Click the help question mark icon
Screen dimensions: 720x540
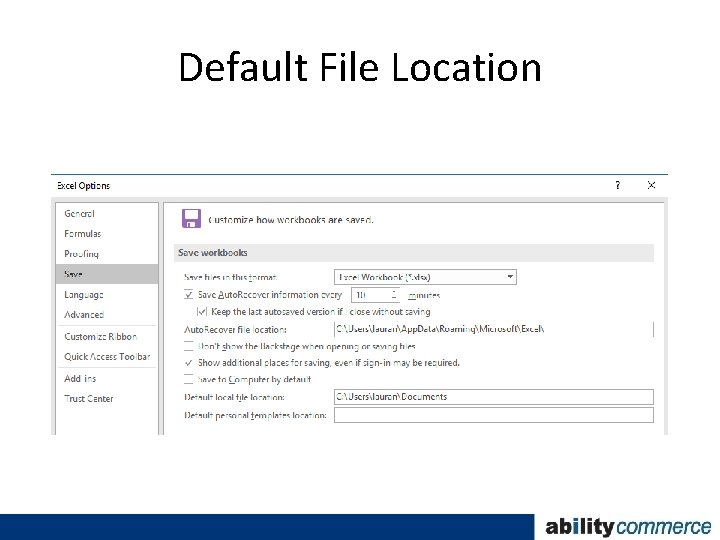pos(618,185)
